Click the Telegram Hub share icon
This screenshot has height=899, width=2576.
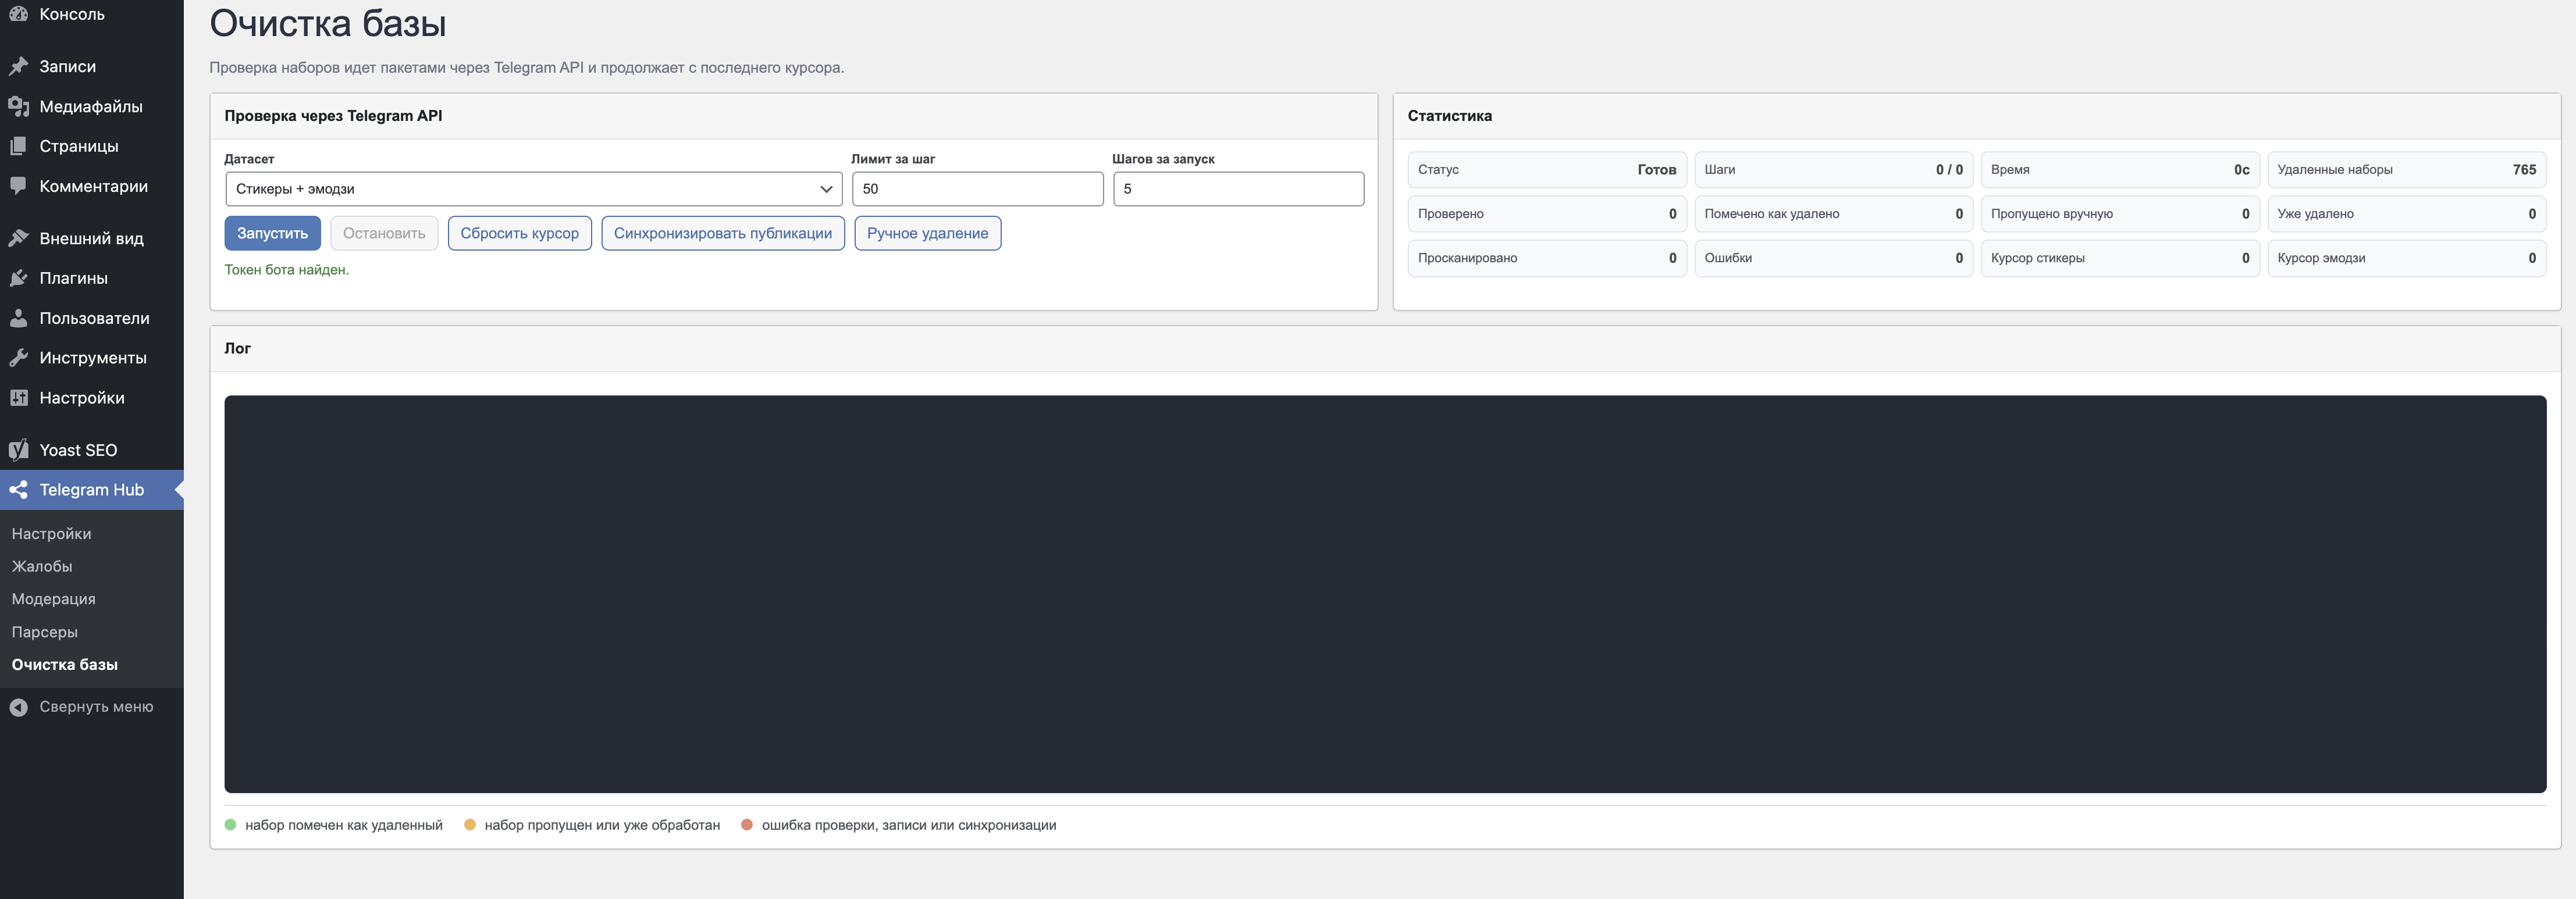coord(18,490)
